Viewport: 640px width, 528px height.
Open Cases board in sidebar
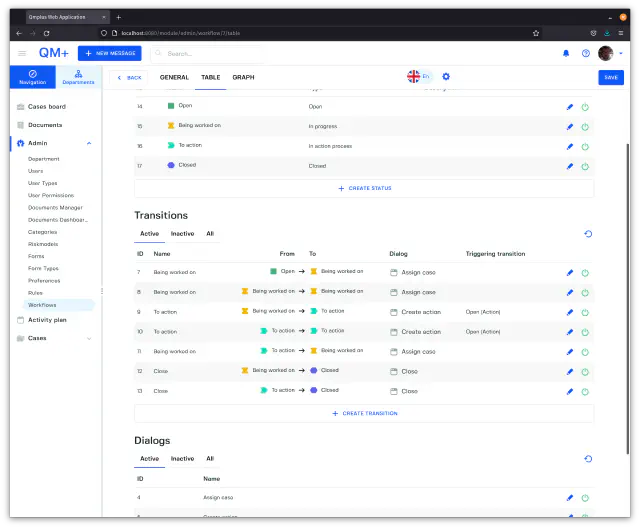pyautogui.click(x=47, y=107)
